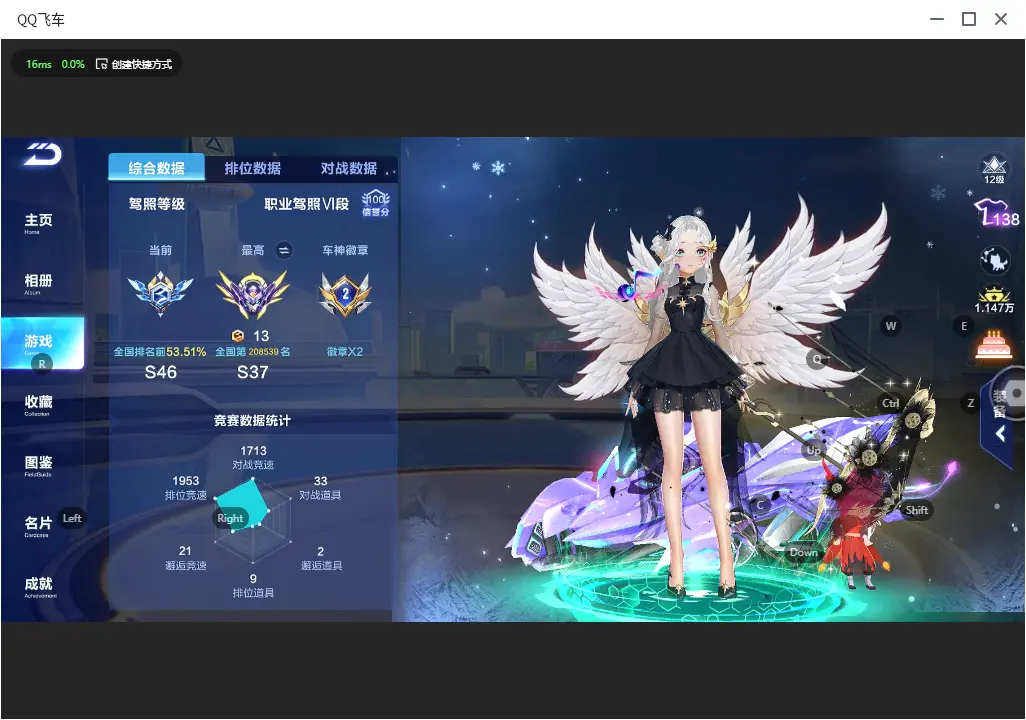The image size is (1026, 720).
Task: Click the back arrow logo icon
Action: (43, 154)
